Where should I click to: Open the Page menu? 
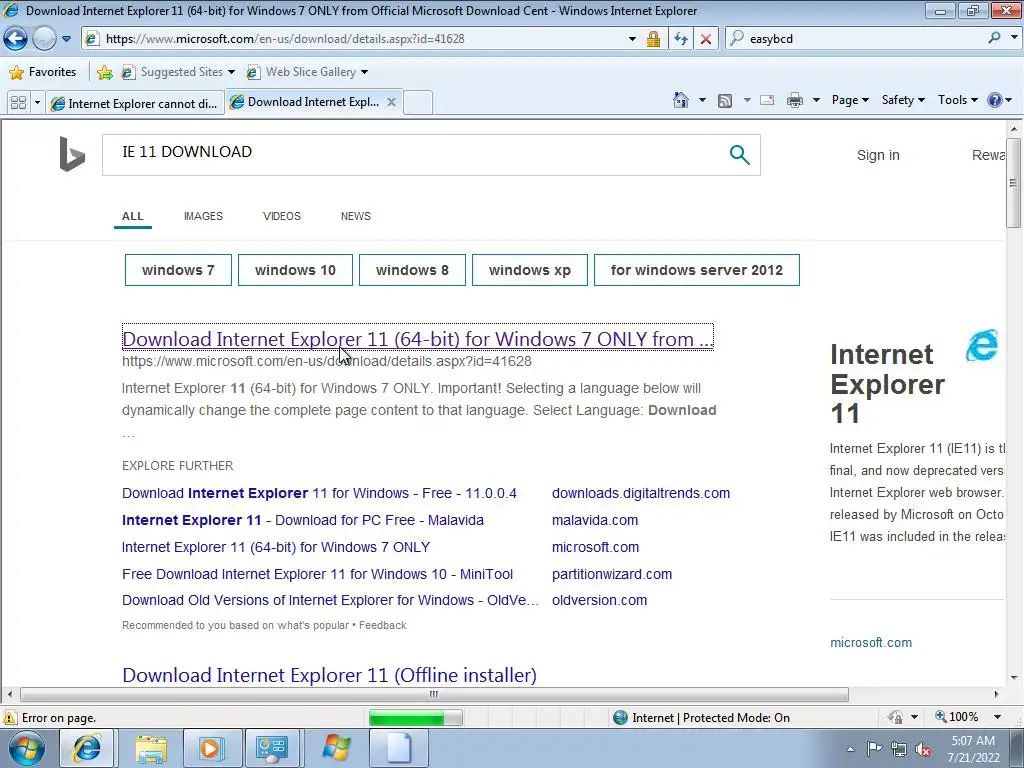pos(850,100)
